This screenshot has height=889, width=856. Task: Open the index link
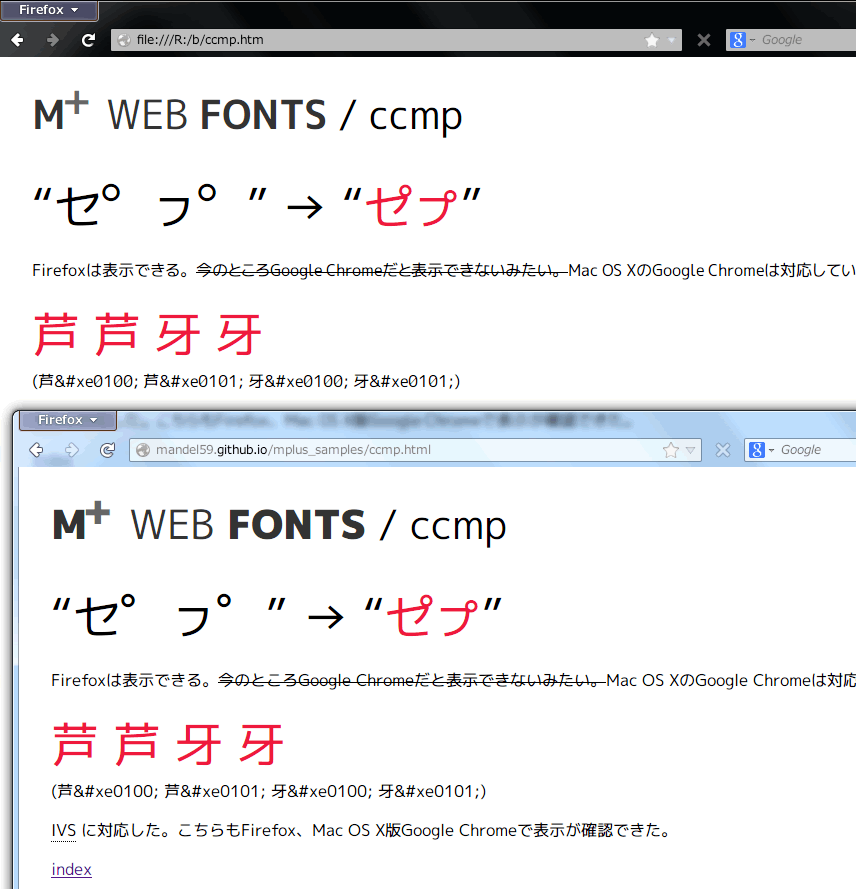[71, 869]
